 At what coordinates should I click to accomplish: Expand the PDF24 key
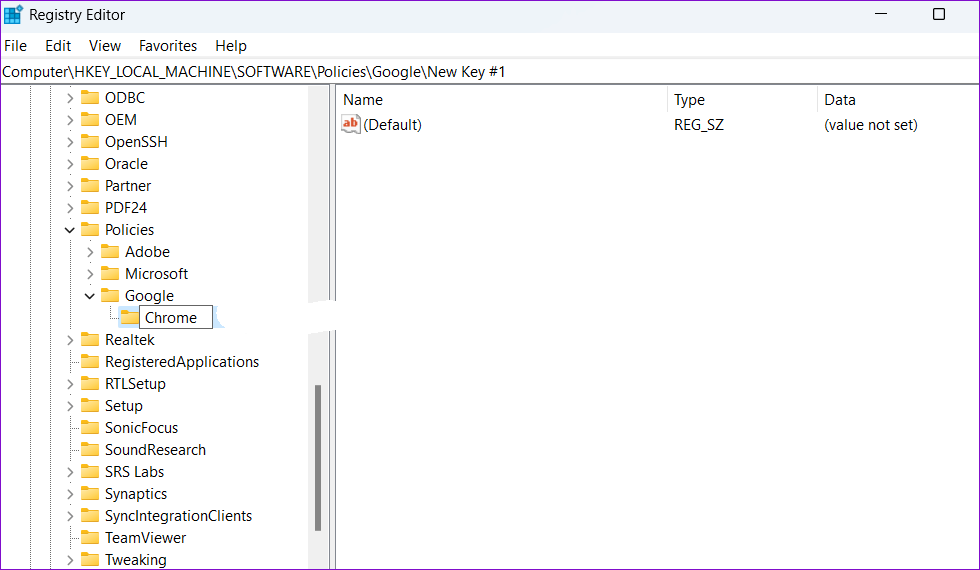click(70, 208)
